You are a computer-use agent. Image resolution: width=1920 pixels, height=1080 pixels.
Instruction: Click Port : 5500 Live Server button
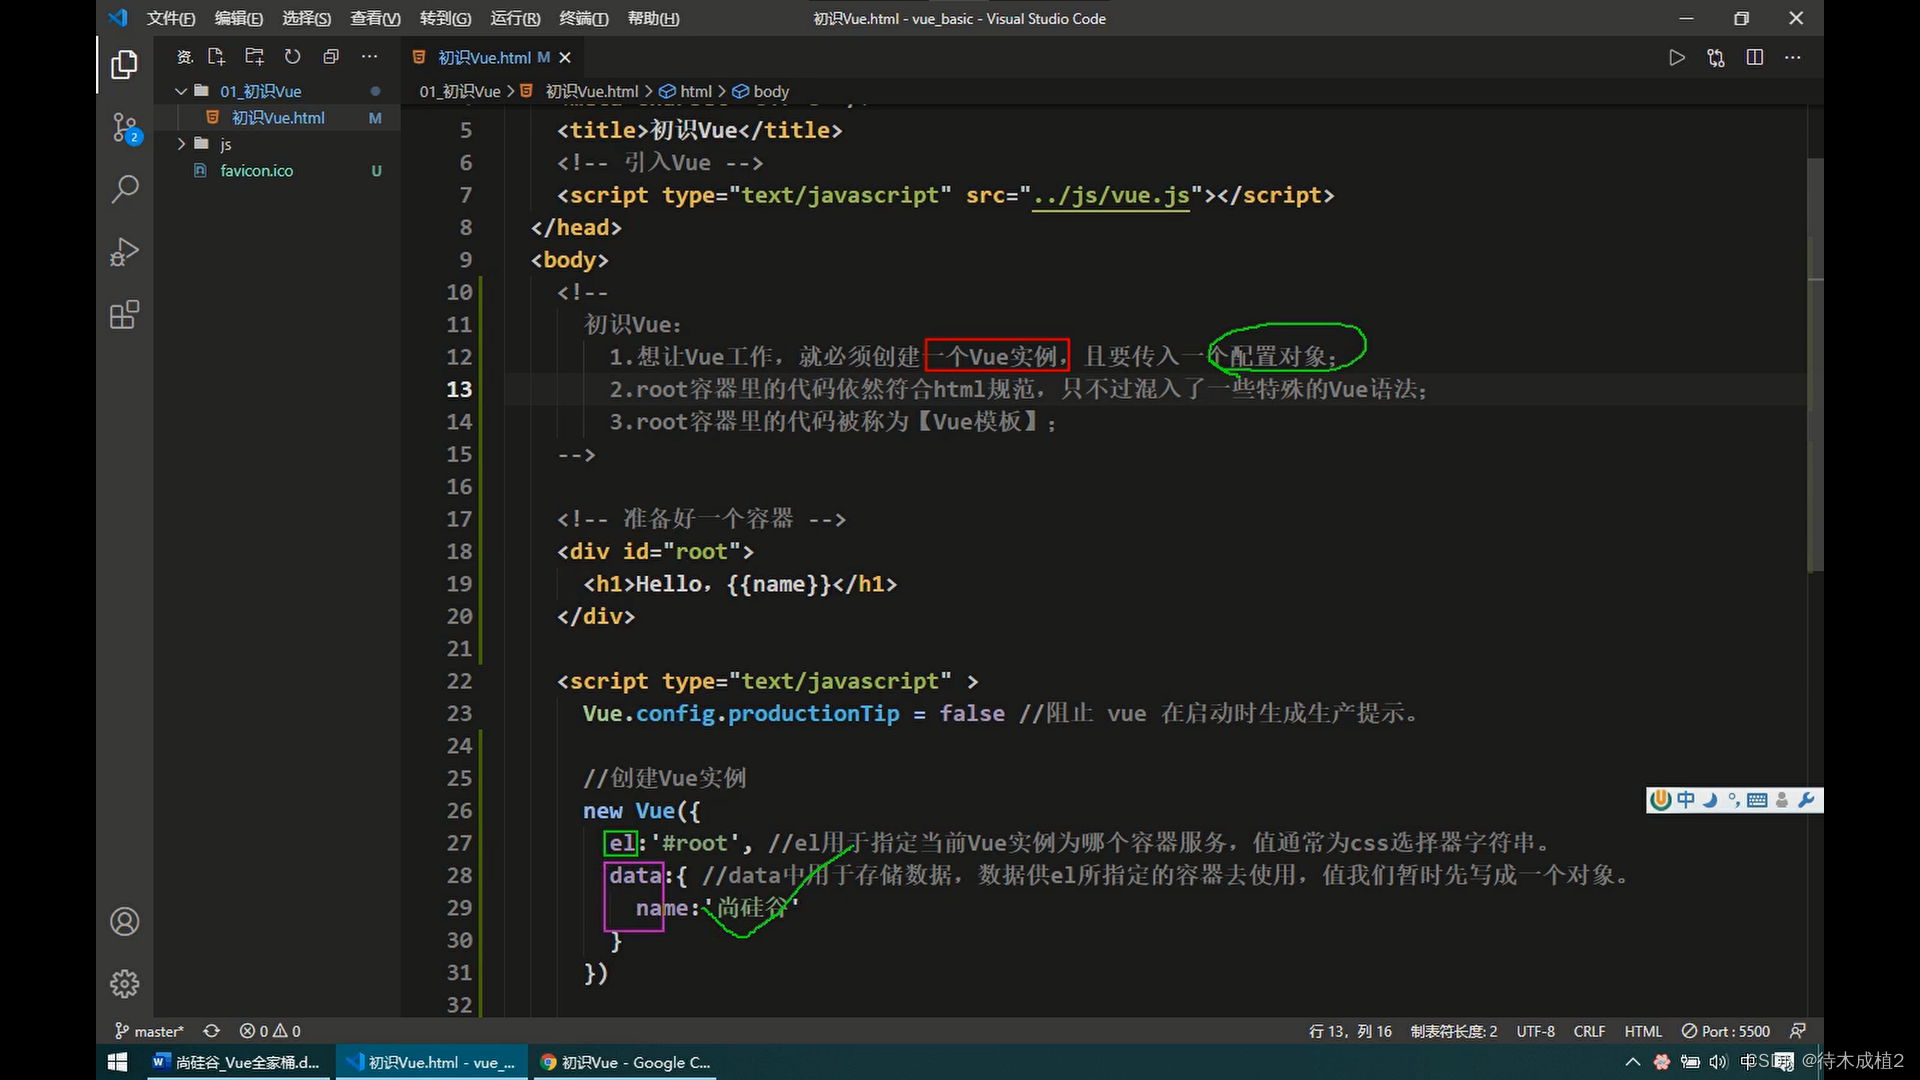pos(1726,1031)
